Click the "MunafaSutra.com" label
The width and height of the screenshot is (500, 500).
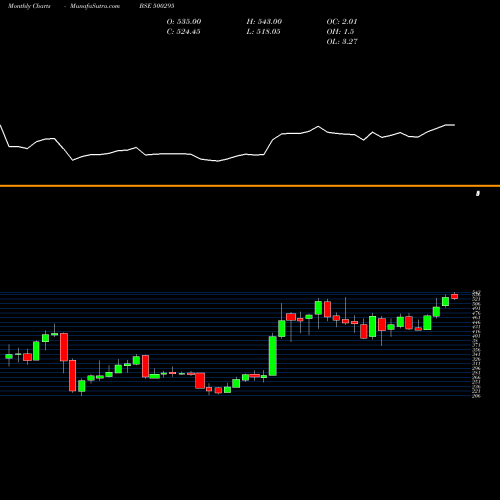pos(95,6)
